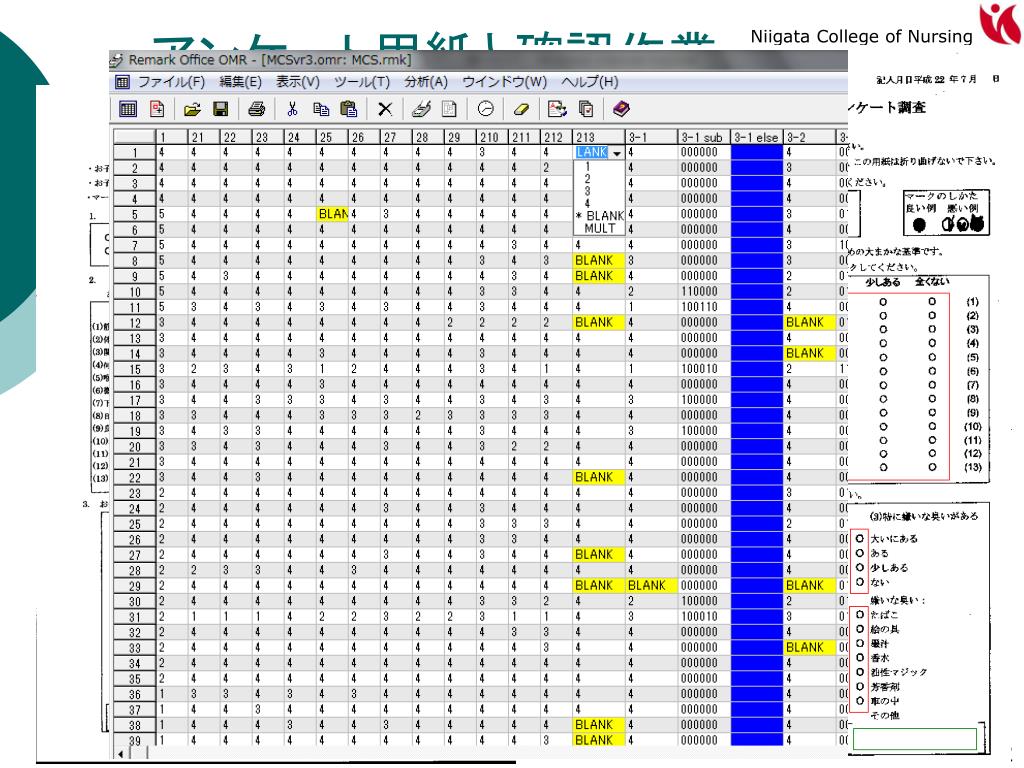The width and height of the screenshot is (1024, 768).
Task: Delete with the black X toolbar icon
Action: [x=385, y=109]
